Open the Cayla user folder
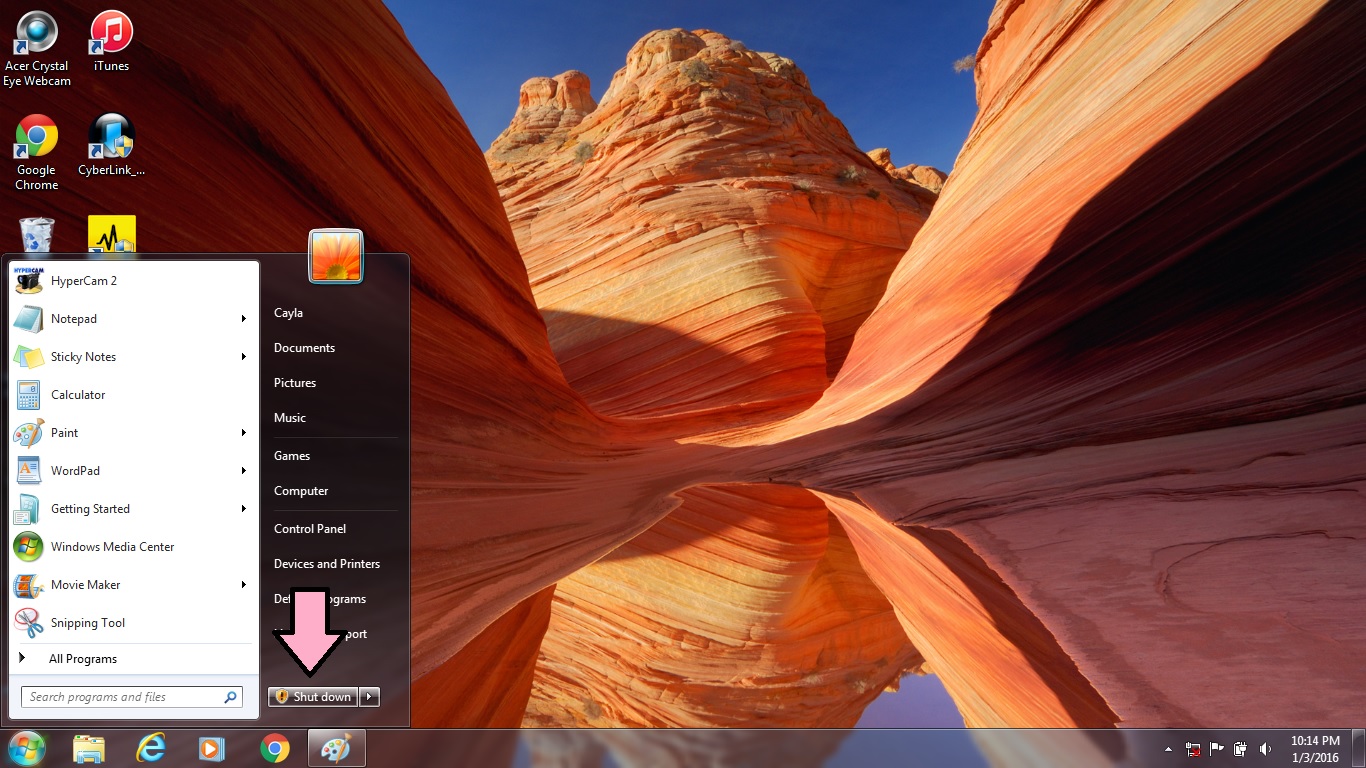1366x768 pixels. point(288,313)
